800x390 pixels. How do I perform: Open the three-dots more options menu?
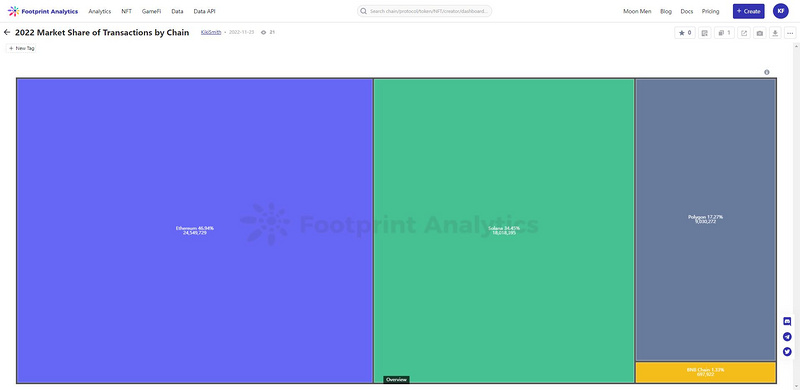tap(790, 33)
